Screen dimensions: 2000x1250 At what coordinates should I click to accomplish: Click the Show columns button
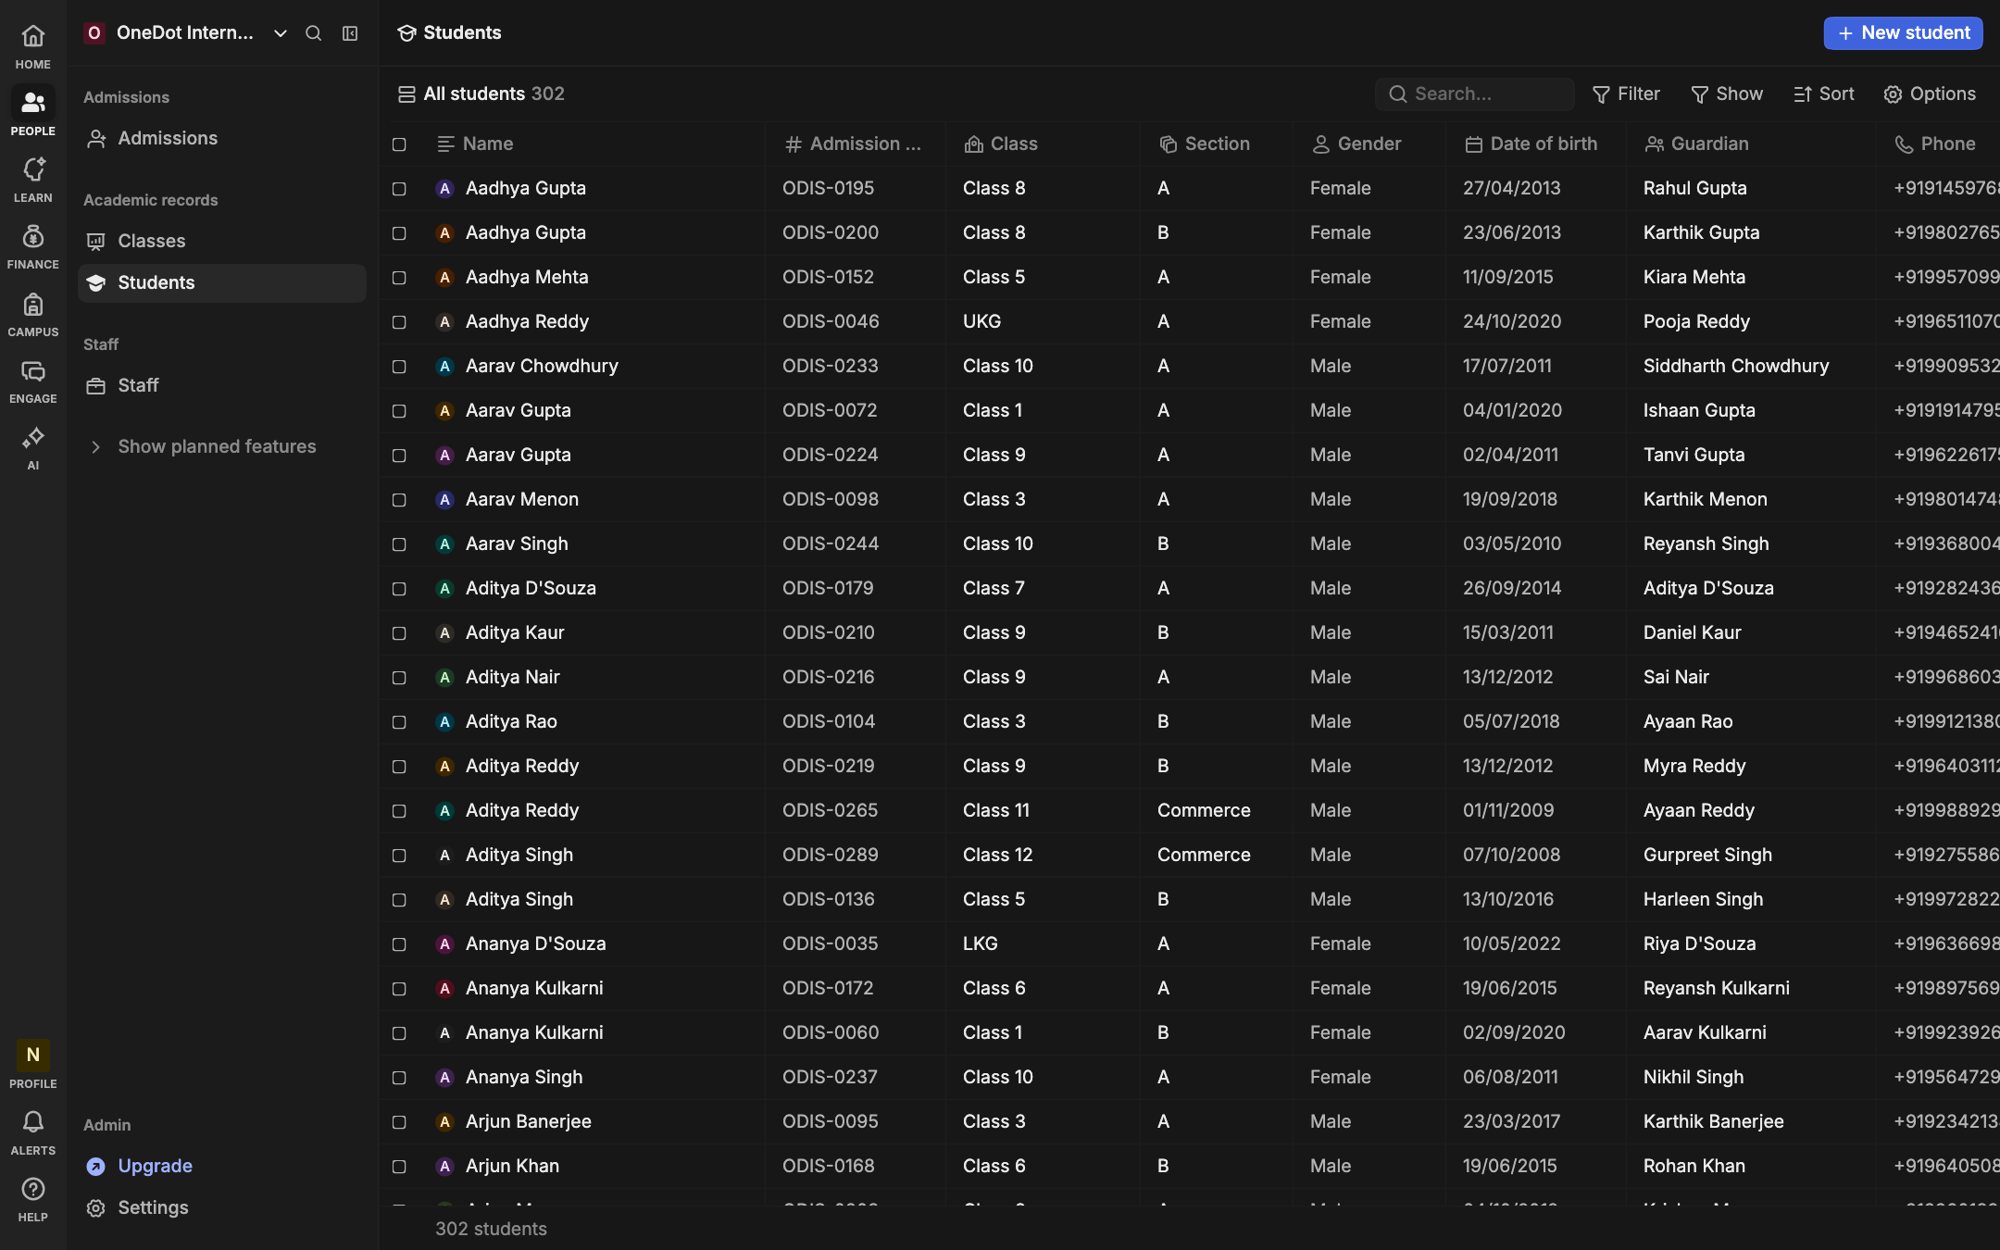[x=1727, y=94]
